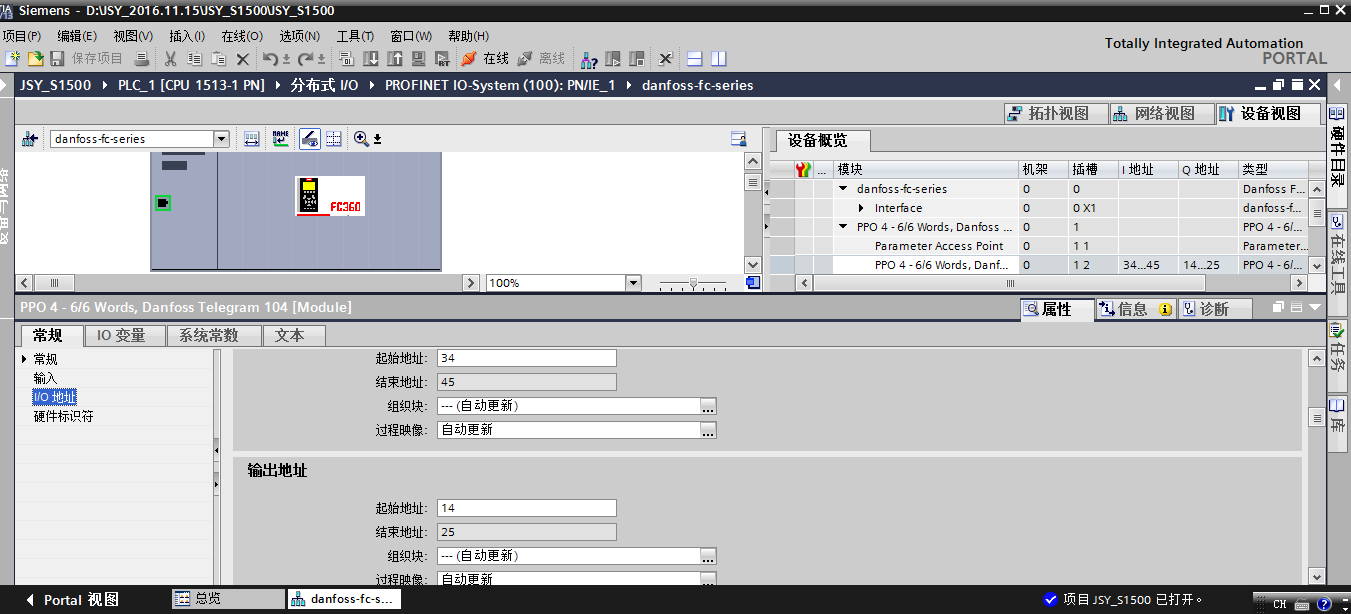Viewport: 1351px width, 614px height.
Task: Open the Hardware catalog side panel
Action: click(x=1338, y=158)
